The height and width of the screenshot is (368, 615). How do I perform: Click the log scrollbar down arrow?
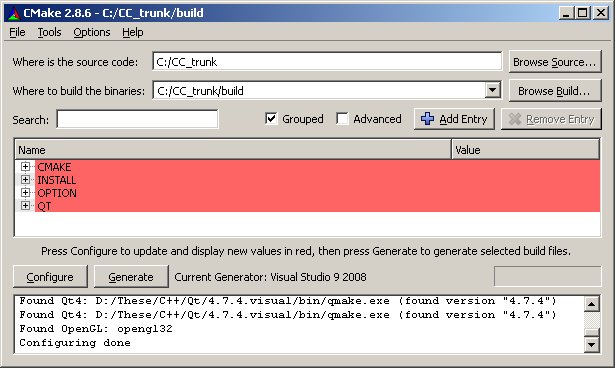coord(591,345)
